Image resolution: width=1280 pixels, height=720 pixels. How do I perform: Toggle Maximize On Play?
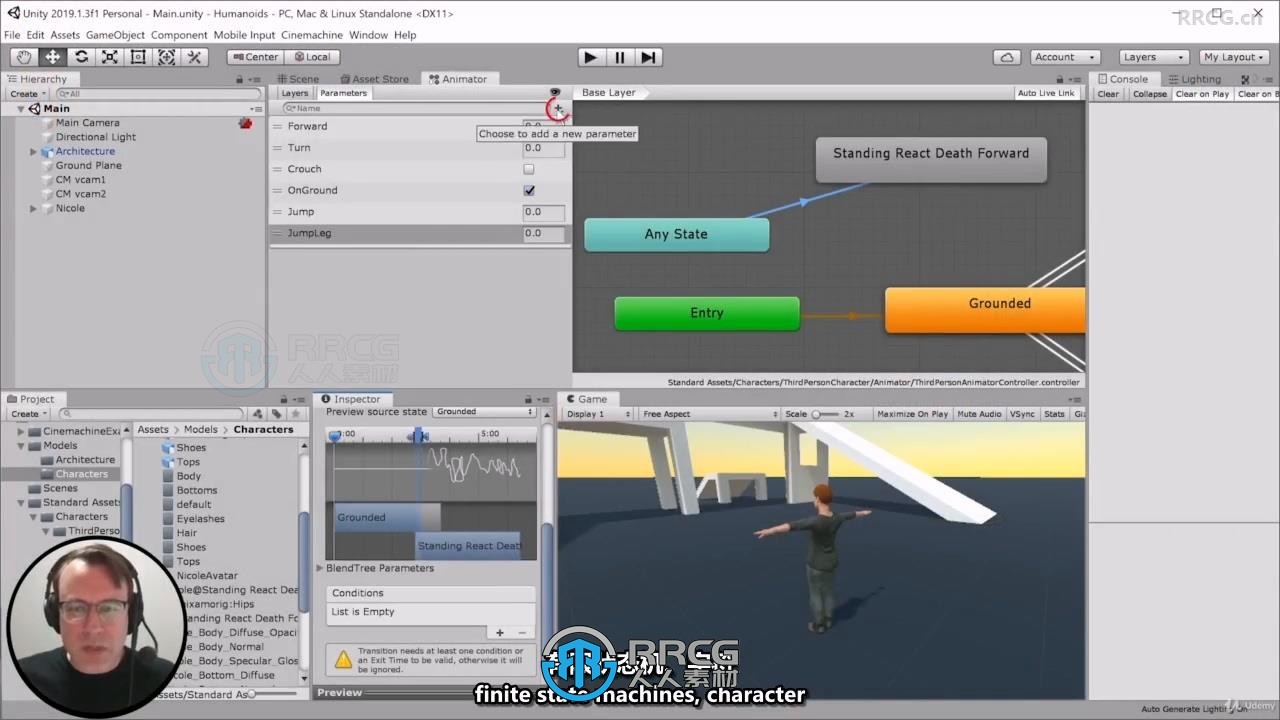click(x=912, y=414)
